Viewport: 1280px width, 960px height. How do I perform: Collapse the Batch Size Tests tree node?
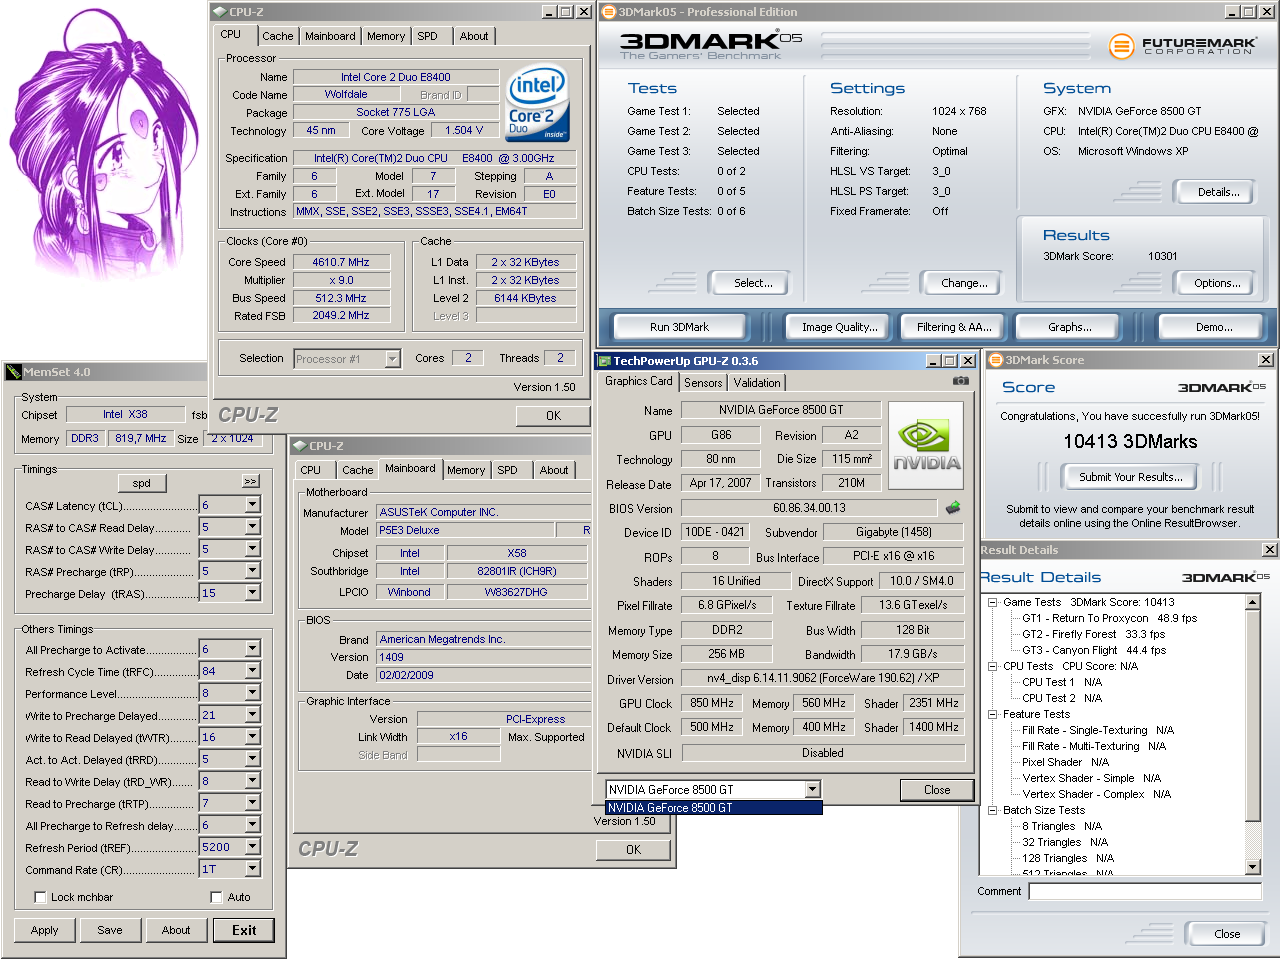pyautogui.click(x=993, y=810)
